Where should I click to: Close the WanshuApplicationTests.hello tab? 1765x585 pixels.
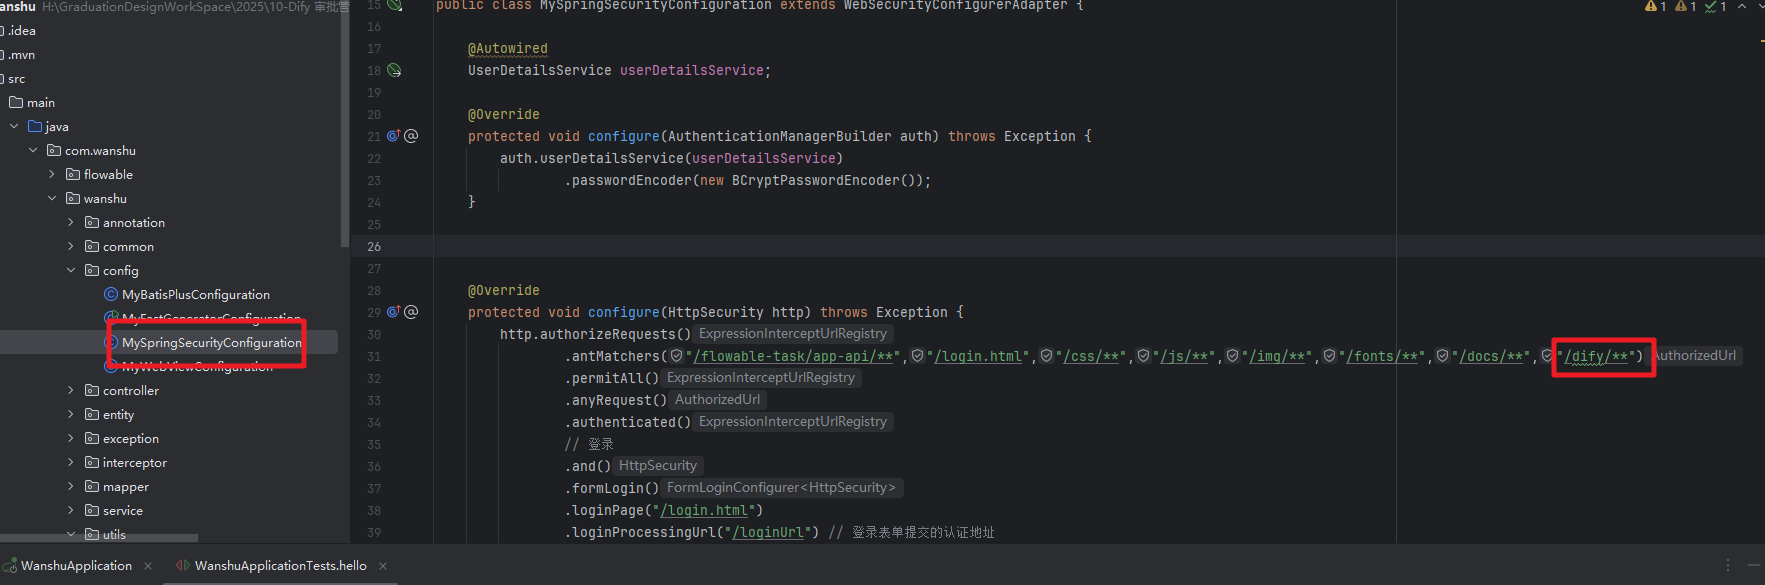coord(383,566)
